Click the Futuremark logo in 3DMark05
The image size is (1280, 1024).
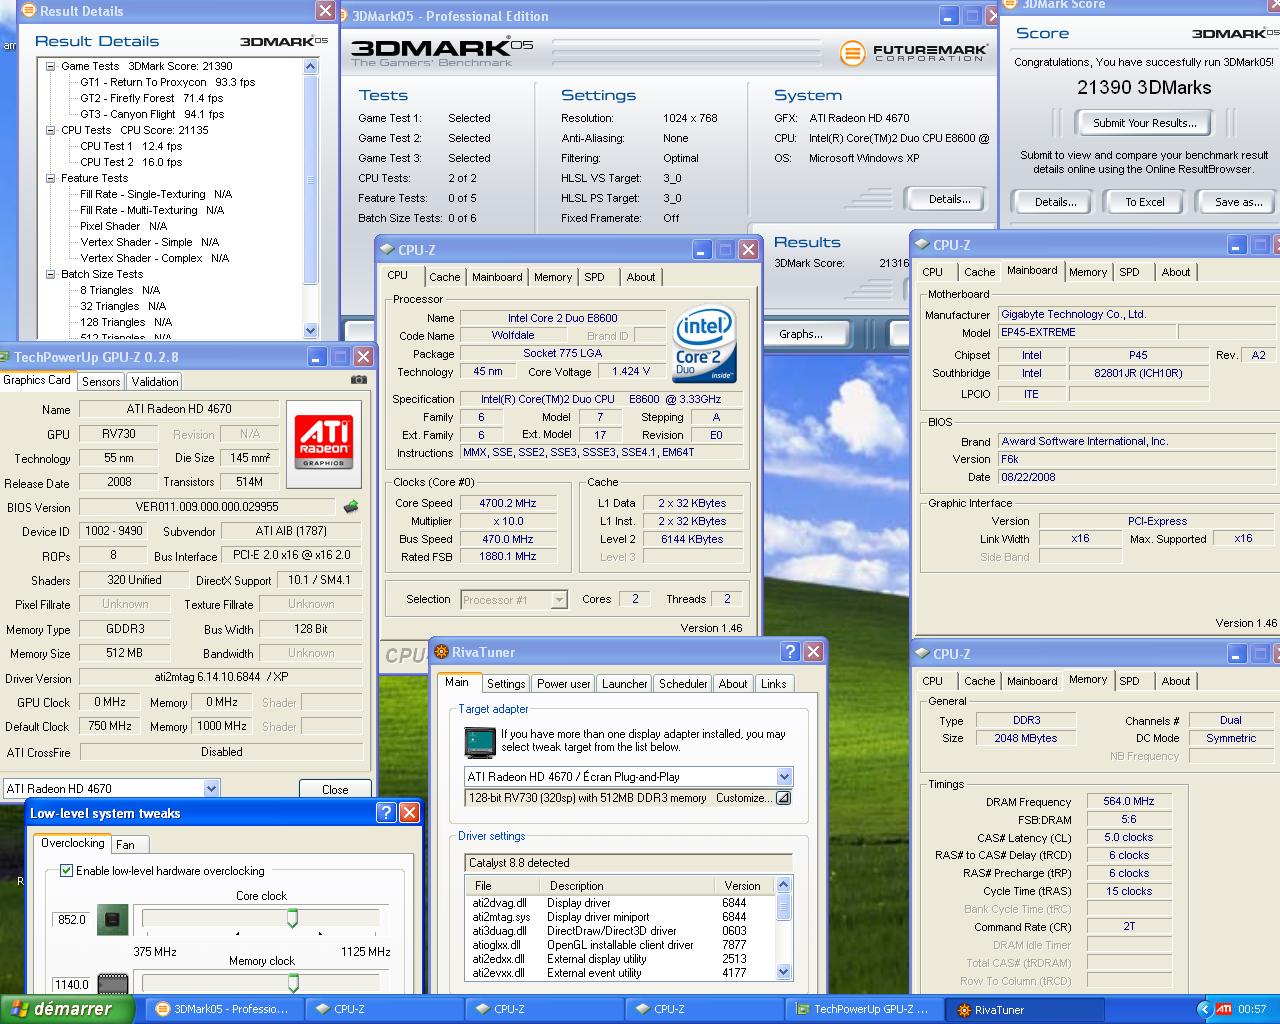[x=913, y=52]
